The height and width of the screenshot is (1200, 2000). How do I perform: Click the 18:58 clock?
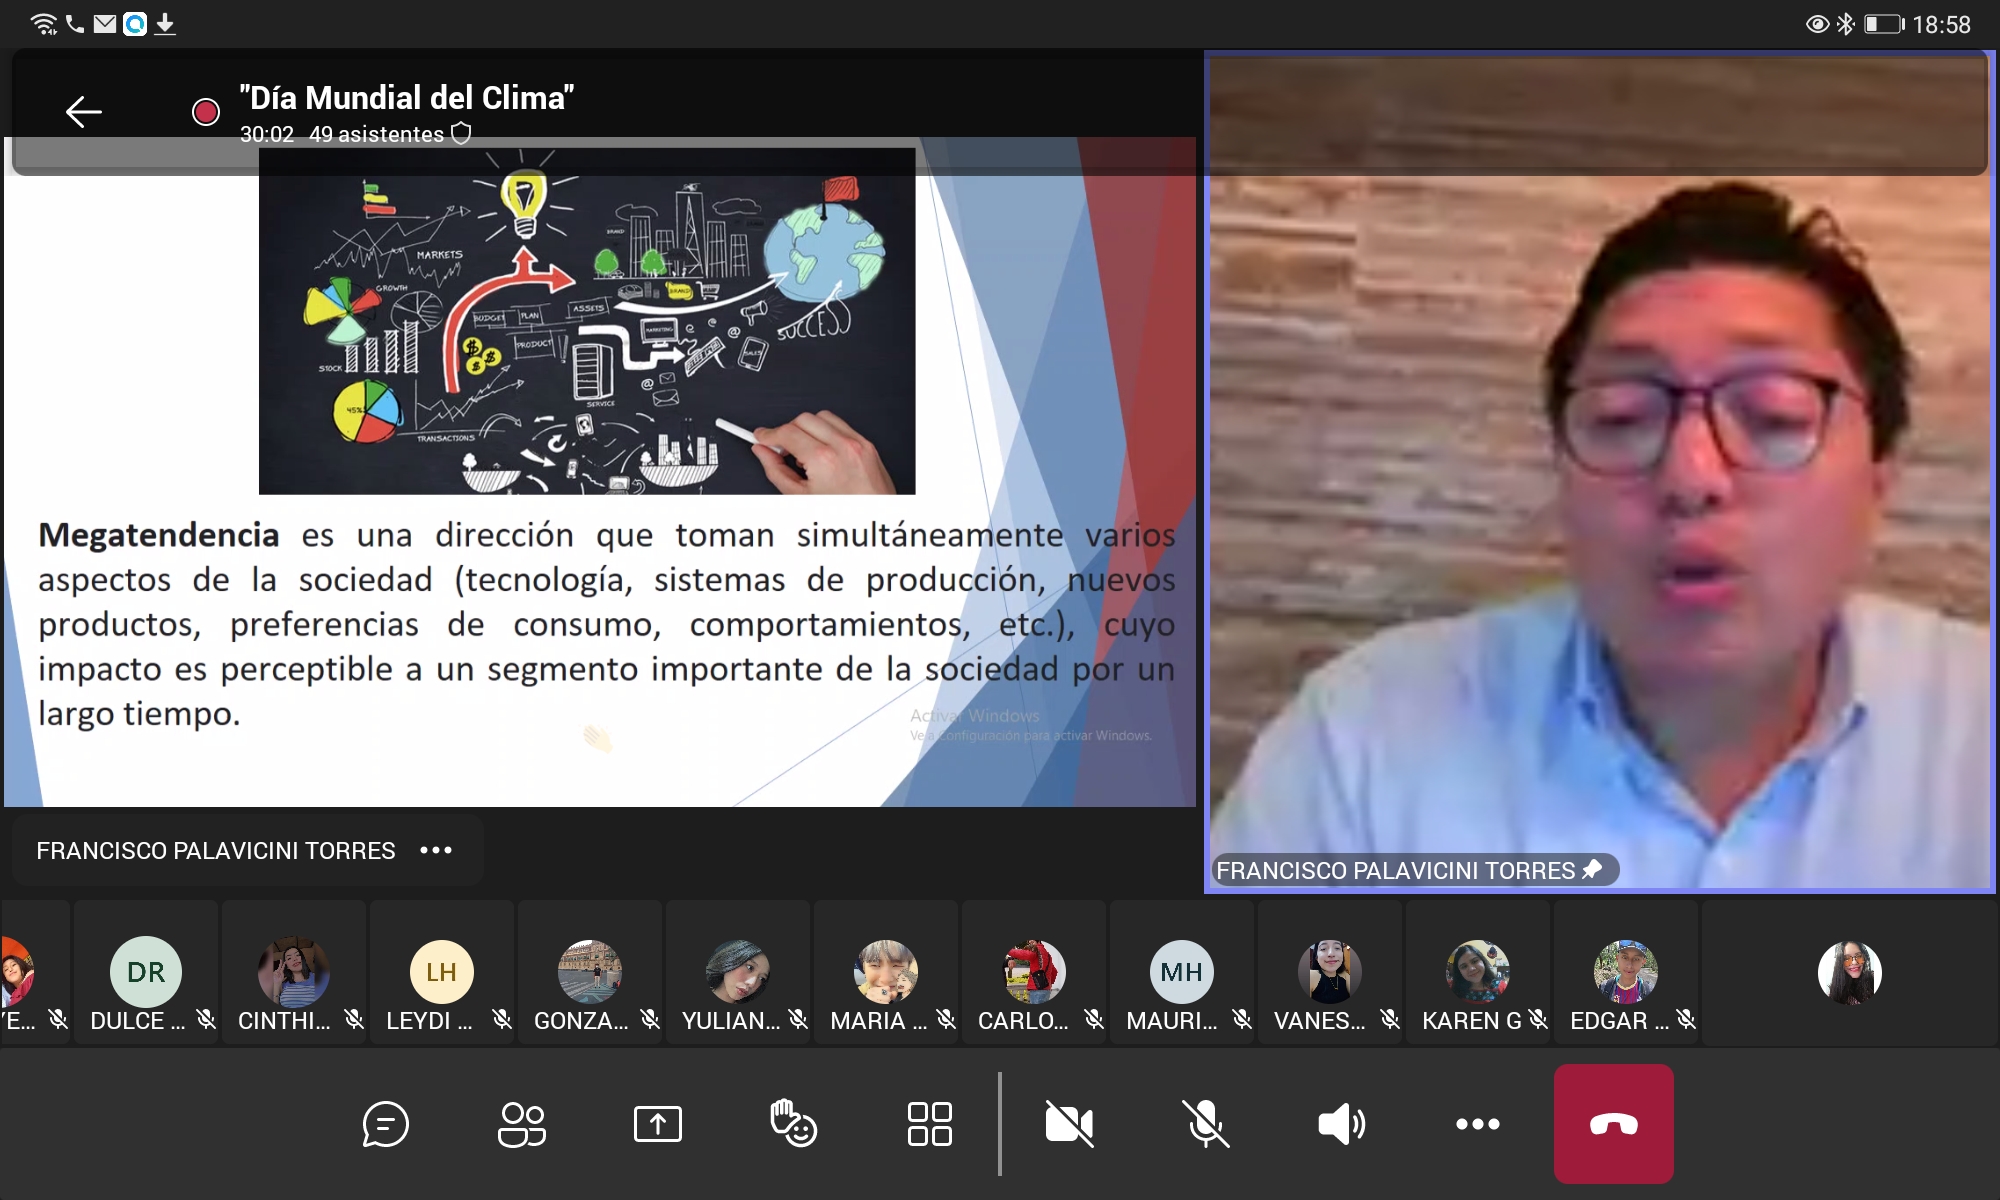(x=1941, y=24)
